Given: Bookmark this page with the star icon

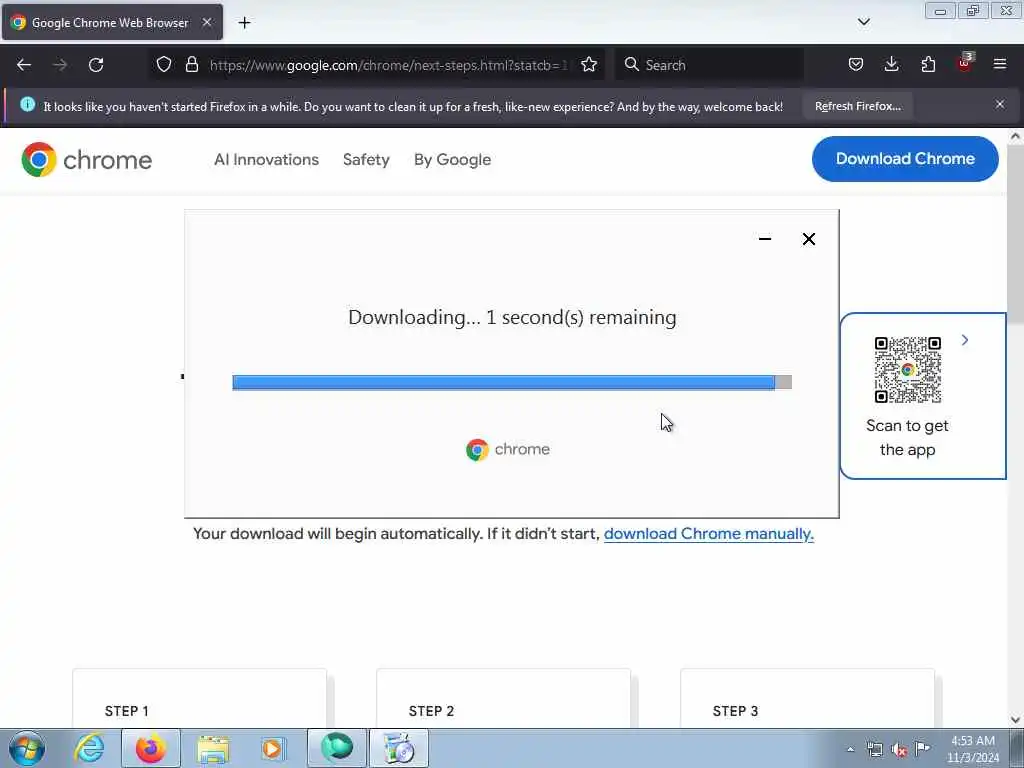Looking at the screenshot, I should pos(589,65).
